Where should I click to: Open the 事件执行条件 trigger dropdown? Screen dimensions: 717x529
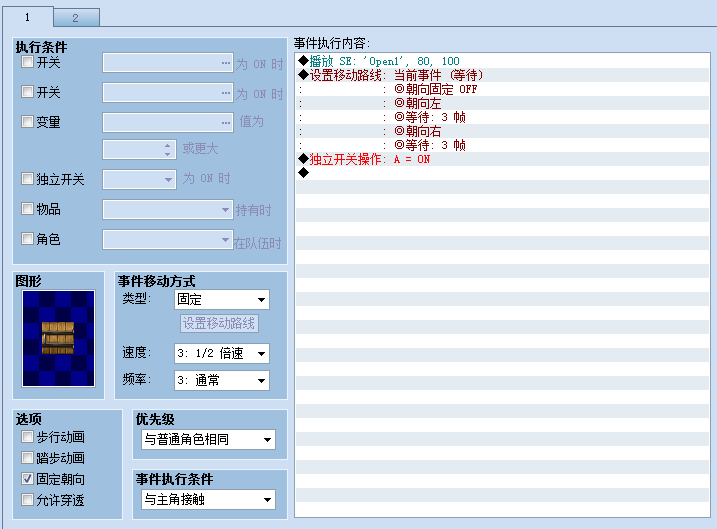[x=208, y=499]
